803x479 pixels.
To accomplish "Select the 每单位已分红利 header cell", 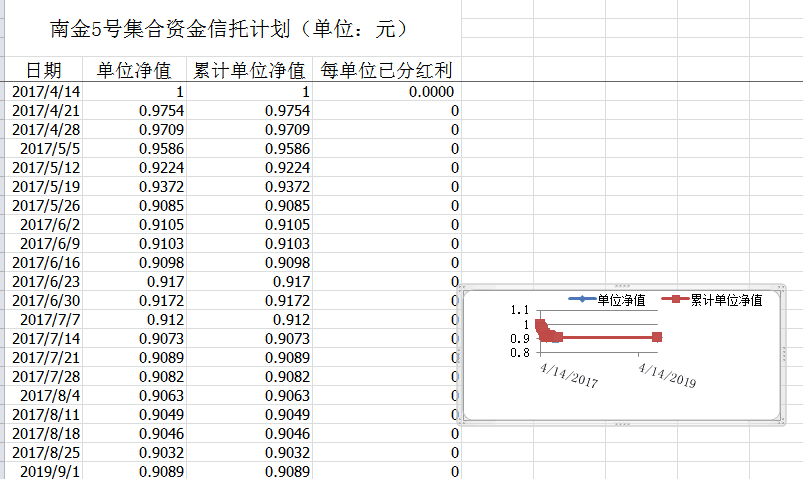I will coord(386,70).
